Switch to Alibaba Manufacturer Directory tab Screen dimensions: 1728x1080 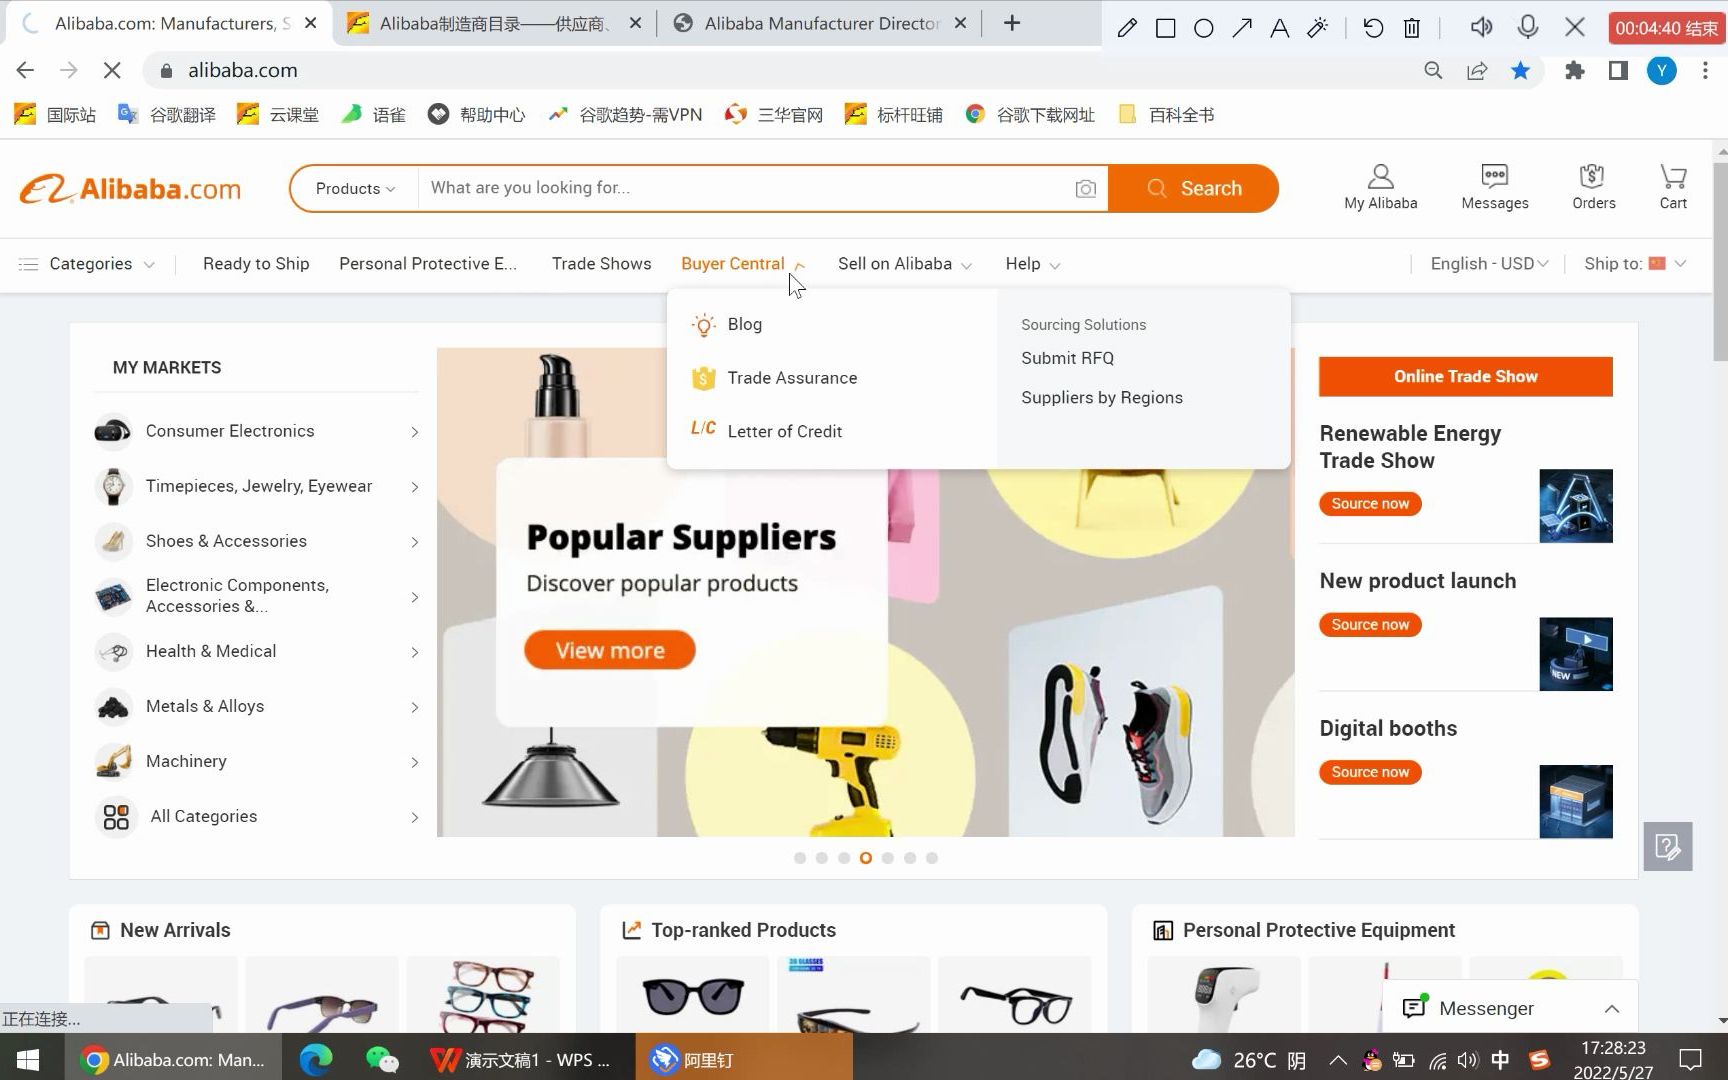tap(820, 23)
